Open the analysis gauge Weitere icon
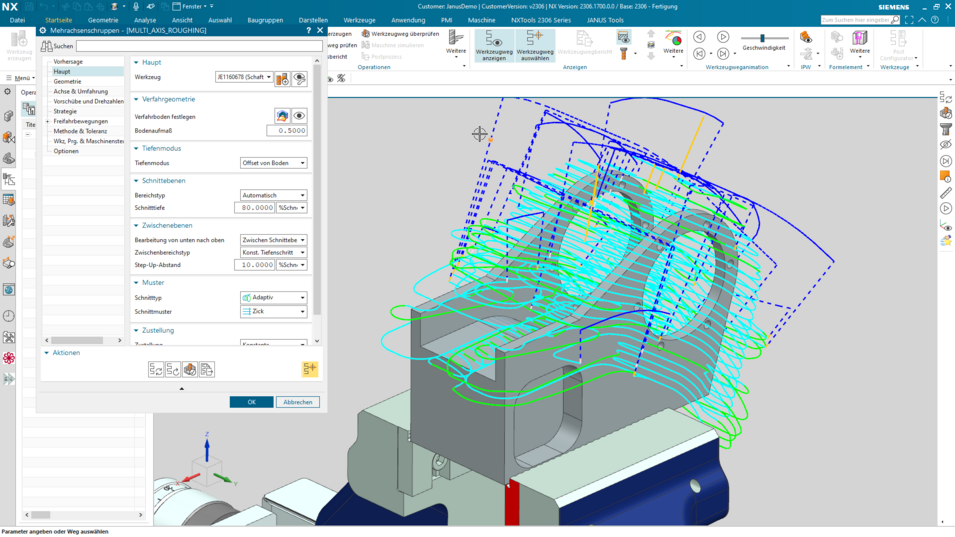This screenshot has width=955, height=537. tap(673, 42)
